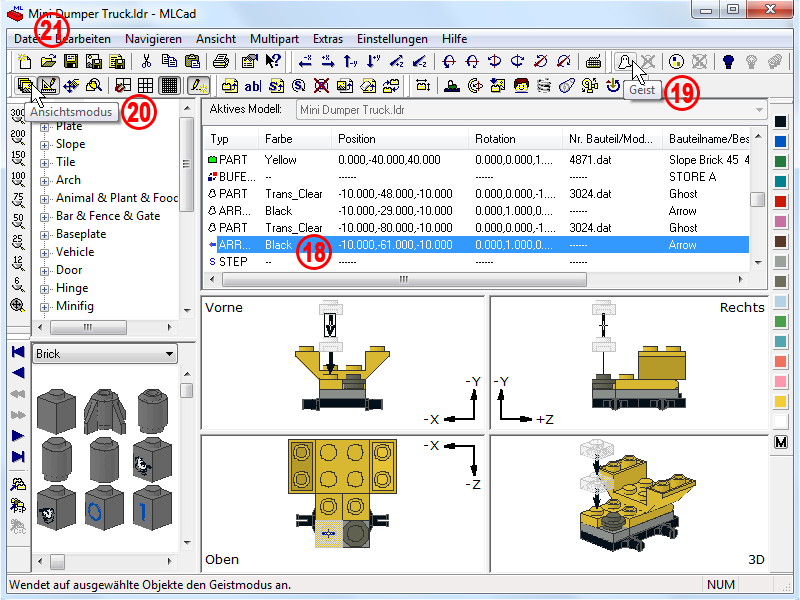Click the scissors cut icon
This screenshot has height=600, width=800.
146,62
